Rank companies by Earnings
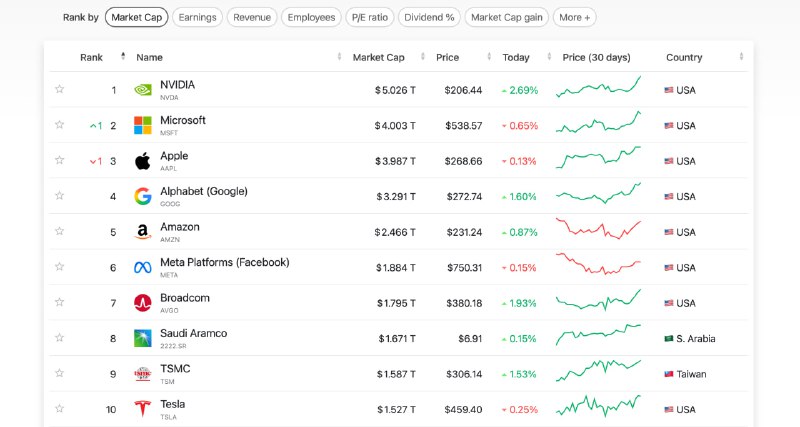Viewport: 800px width, 427px height. click(197, 17)
